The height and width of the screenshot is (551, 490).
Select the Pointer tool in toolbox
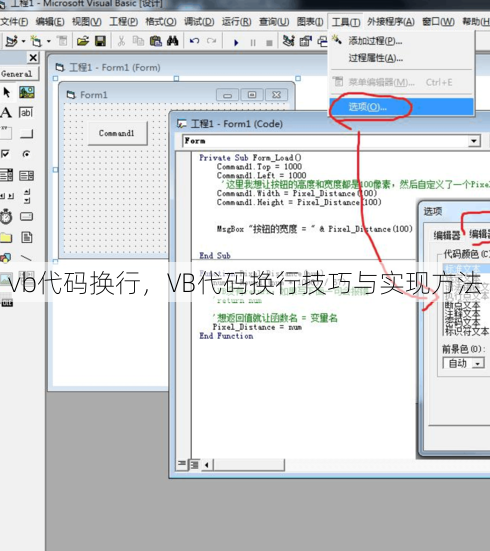[6, 92]
